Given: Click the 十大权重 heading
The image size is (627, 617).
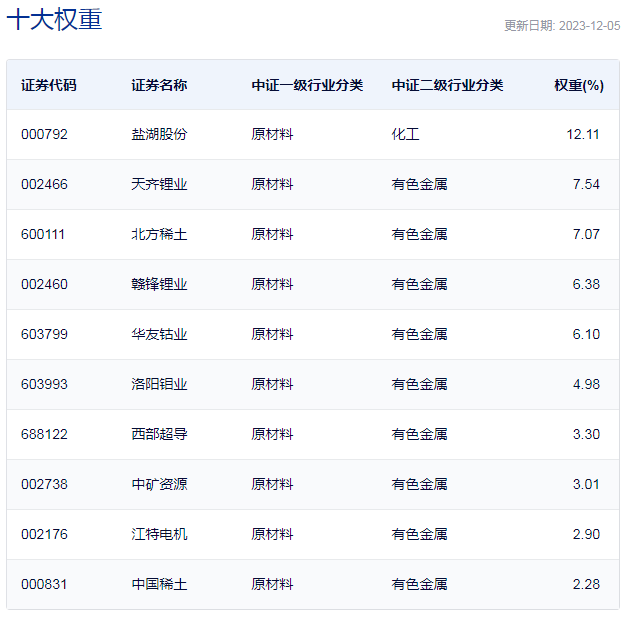Looking at the screenshot, I should point(54,19).
